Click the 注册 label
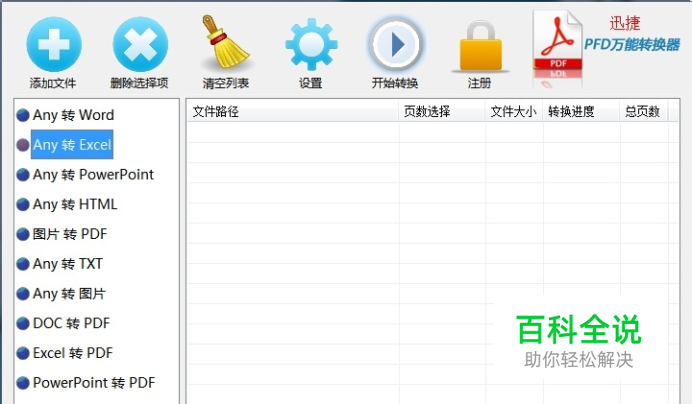Screen dimensions: 692x404 pyautogui.click(x=479, y=83)
